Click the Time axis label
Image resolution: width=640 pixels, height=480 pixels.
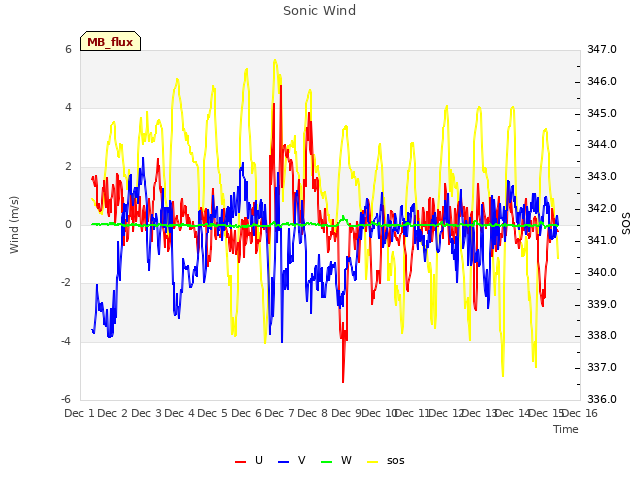(x=566, y=429)
